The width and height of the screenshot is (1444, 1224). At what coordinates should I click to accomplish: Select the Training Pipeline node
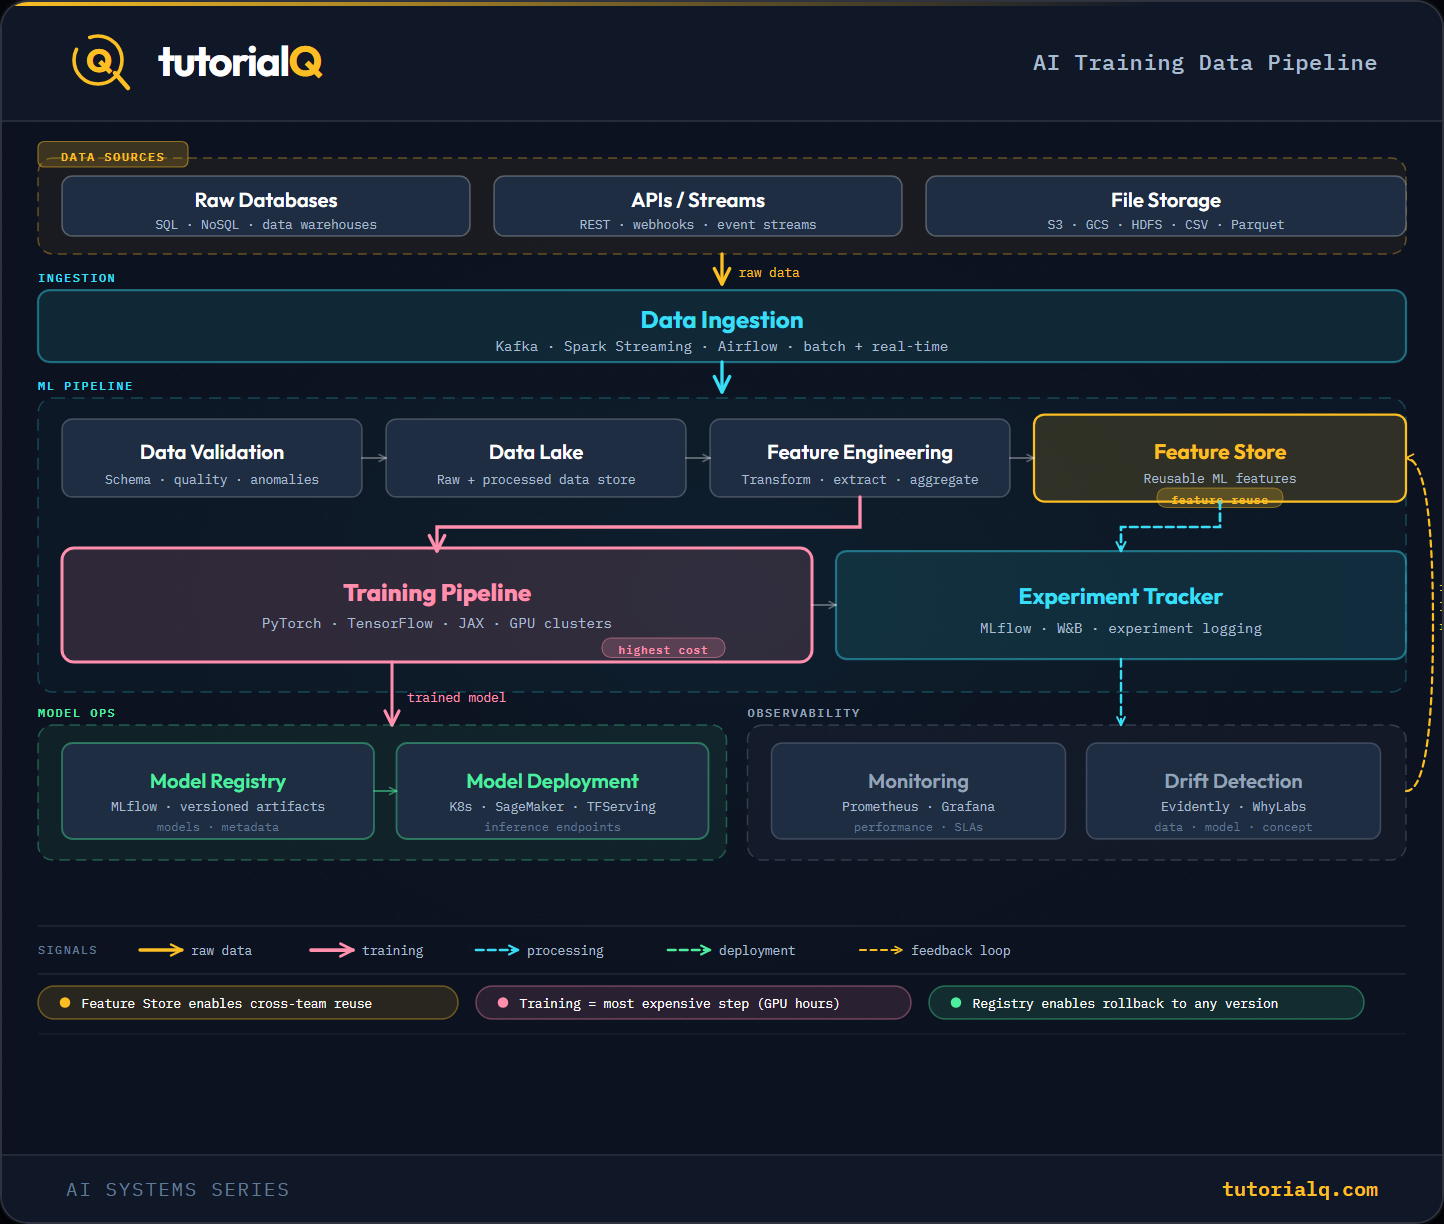[437, 605]
